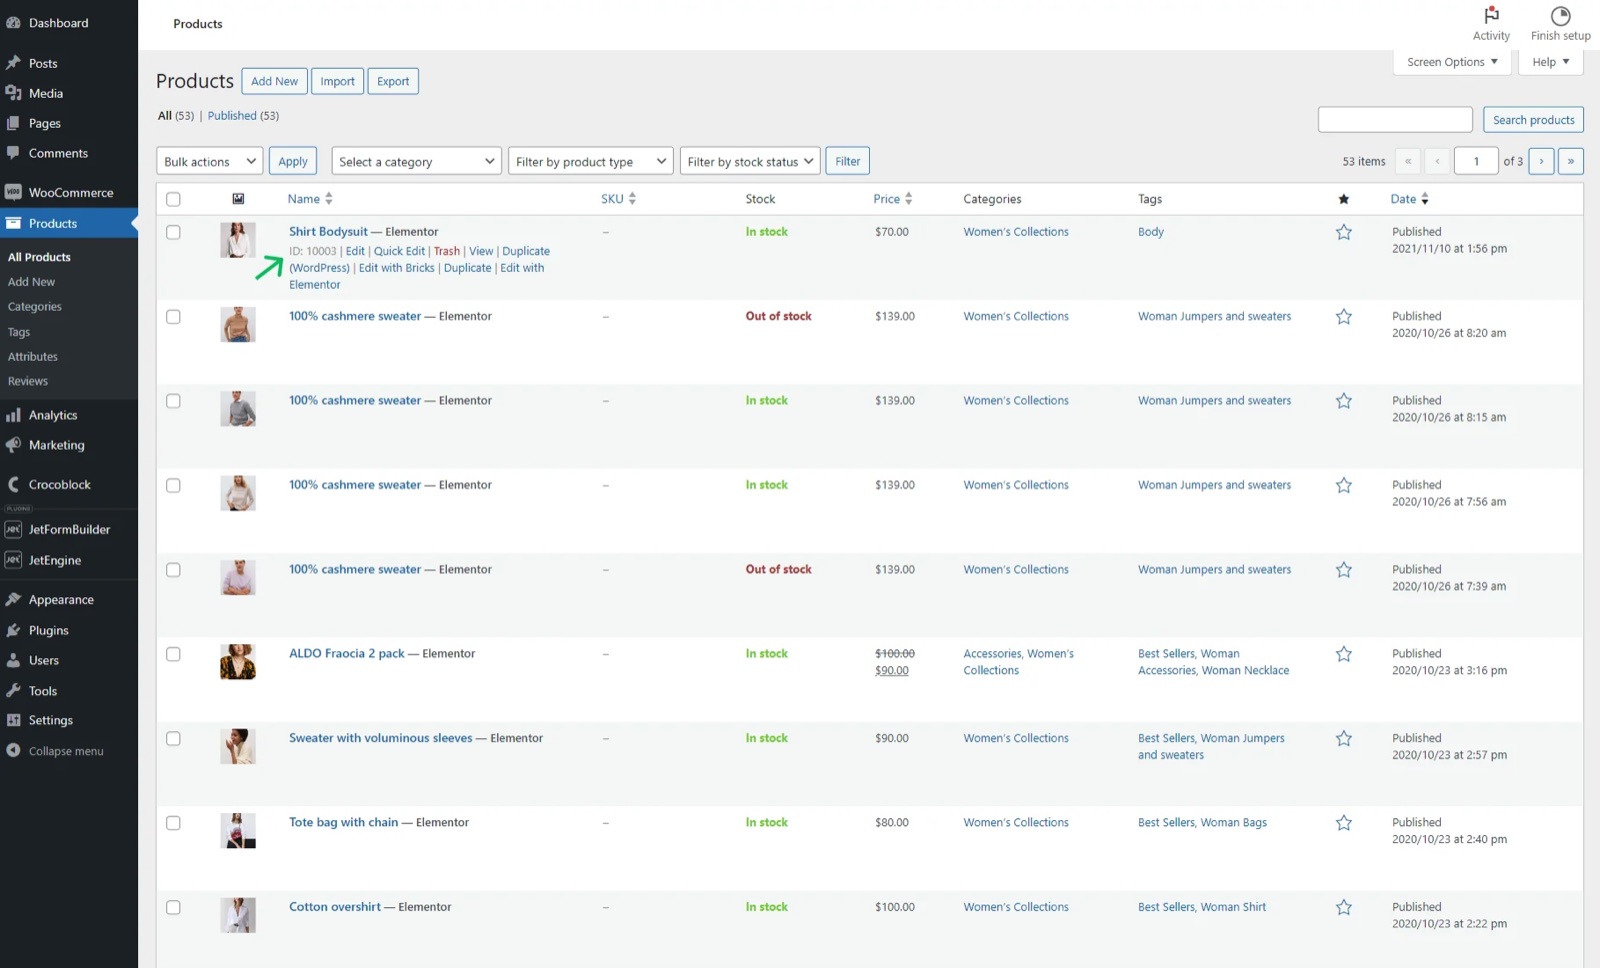
Task: Click the Export button
Action: [393, 81]
